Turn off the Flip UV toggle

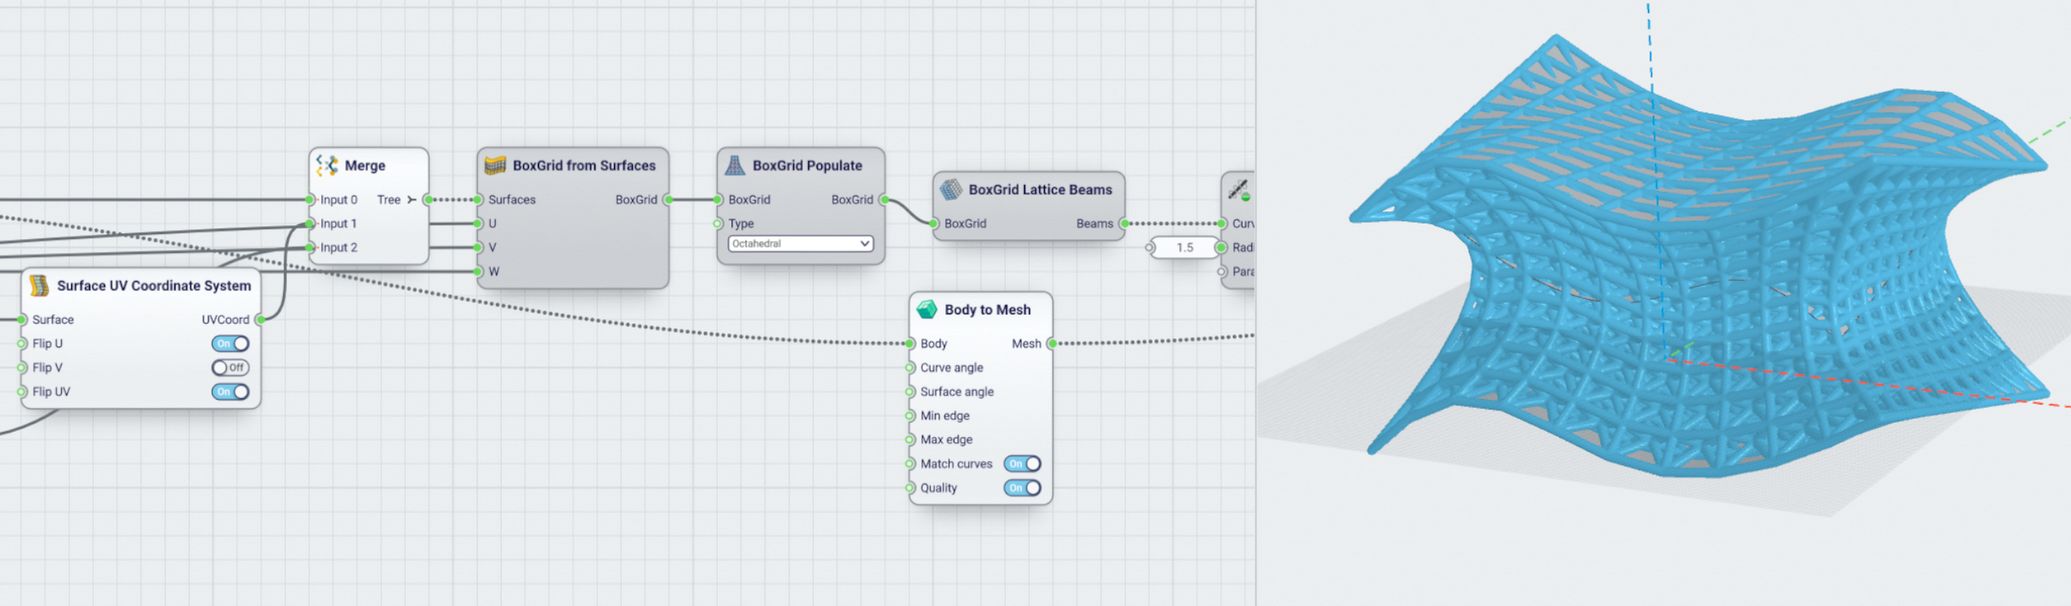(230, 392)
